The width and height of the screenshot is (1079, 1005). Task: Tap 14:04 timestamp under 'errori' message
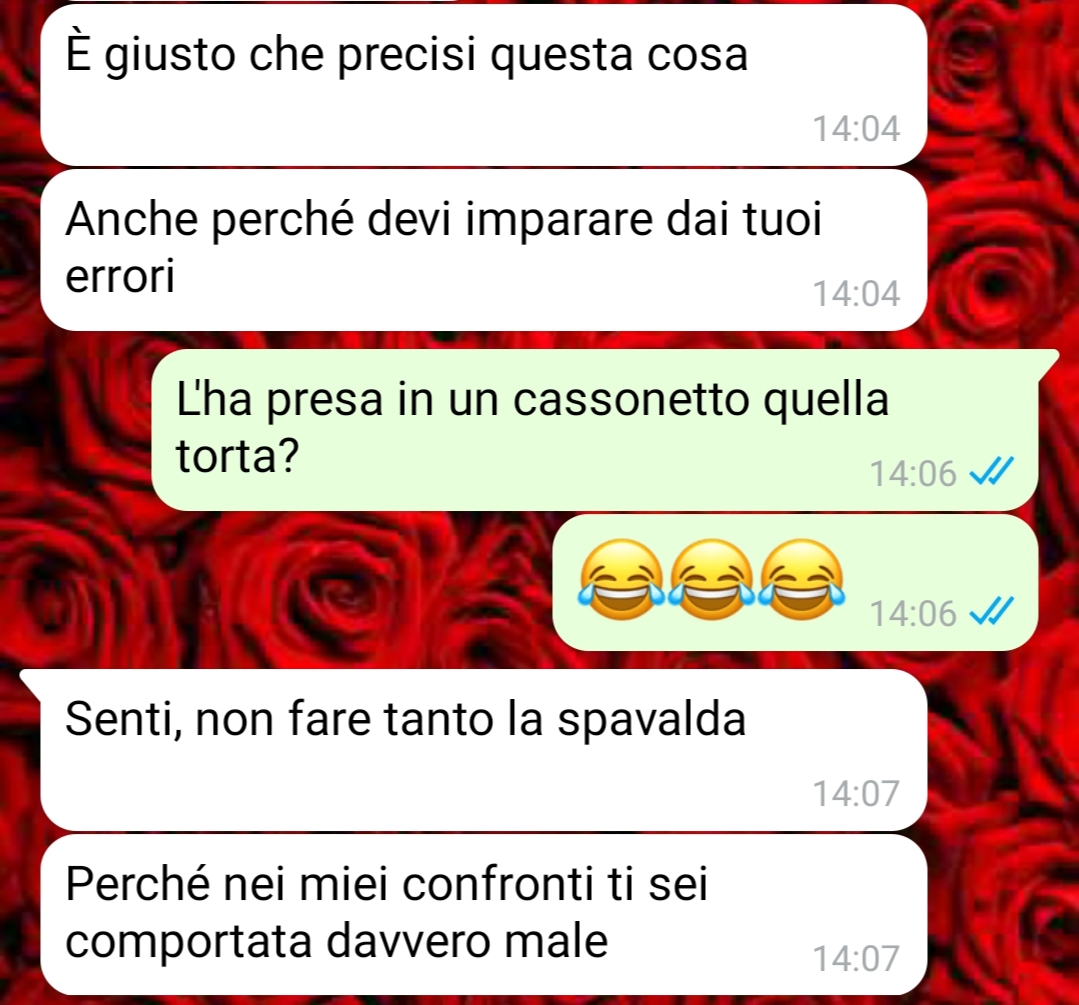point(856,294)
